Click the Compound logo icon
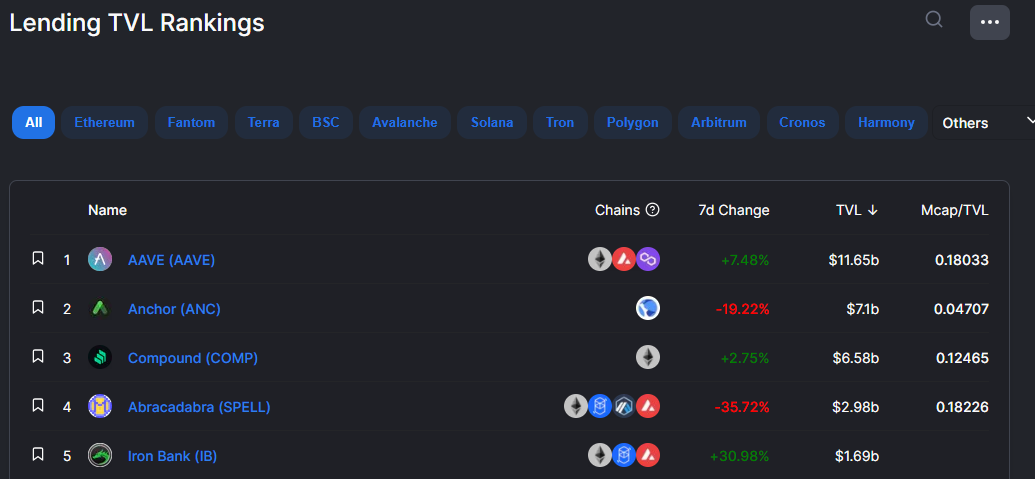Screen dimensions: 1035x479 (x=100, y=358)
